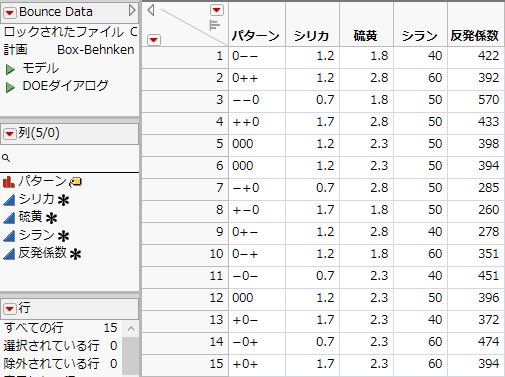
Task: Select the パターン column header
Action: (257, 24)
